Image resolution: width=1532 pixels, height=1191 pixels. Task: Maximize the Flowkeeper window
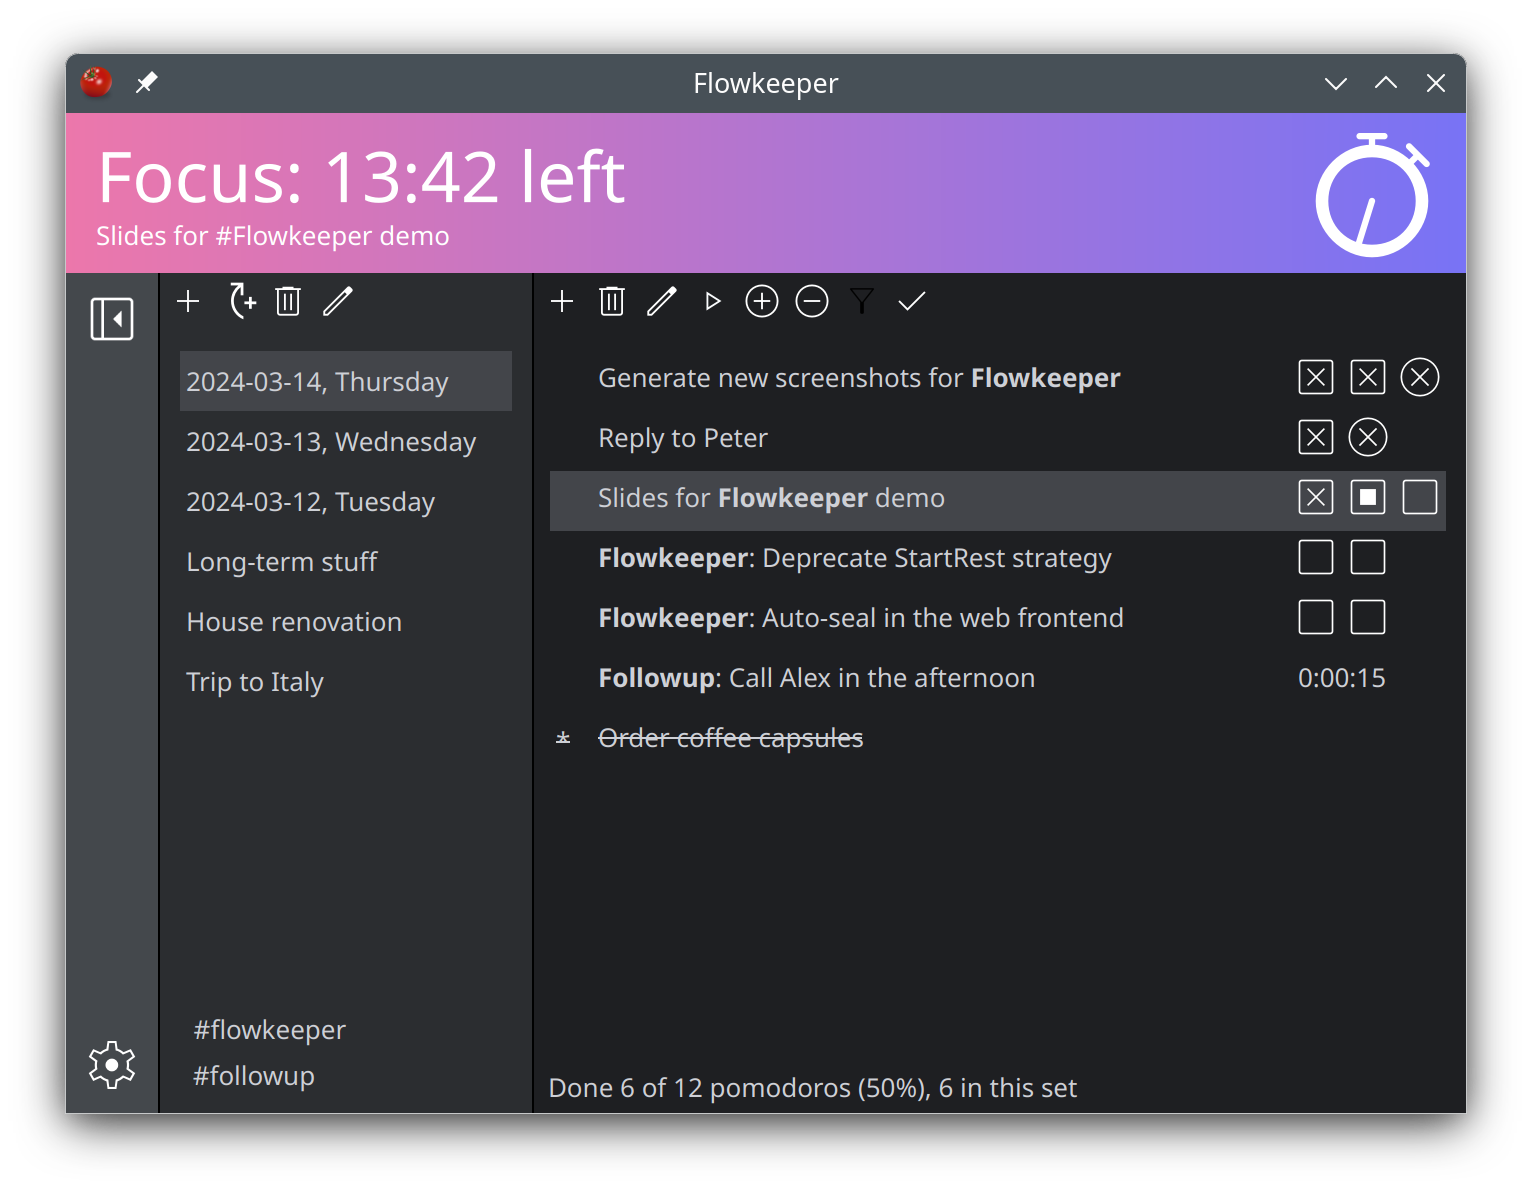pyautogui.click(x=1386, y=83)
